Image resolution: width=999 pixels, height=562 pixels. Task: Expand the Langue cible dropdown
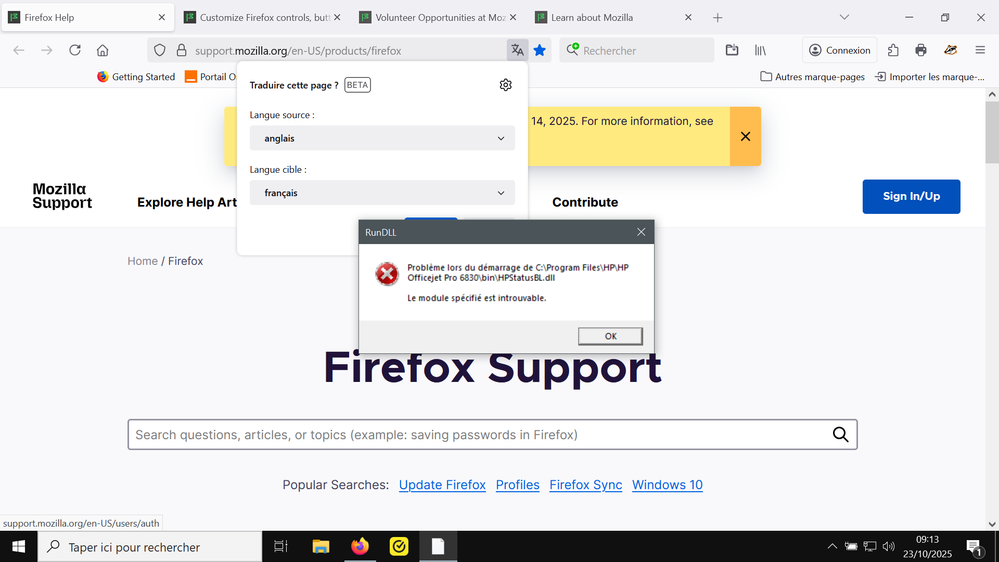coord(382,192)
